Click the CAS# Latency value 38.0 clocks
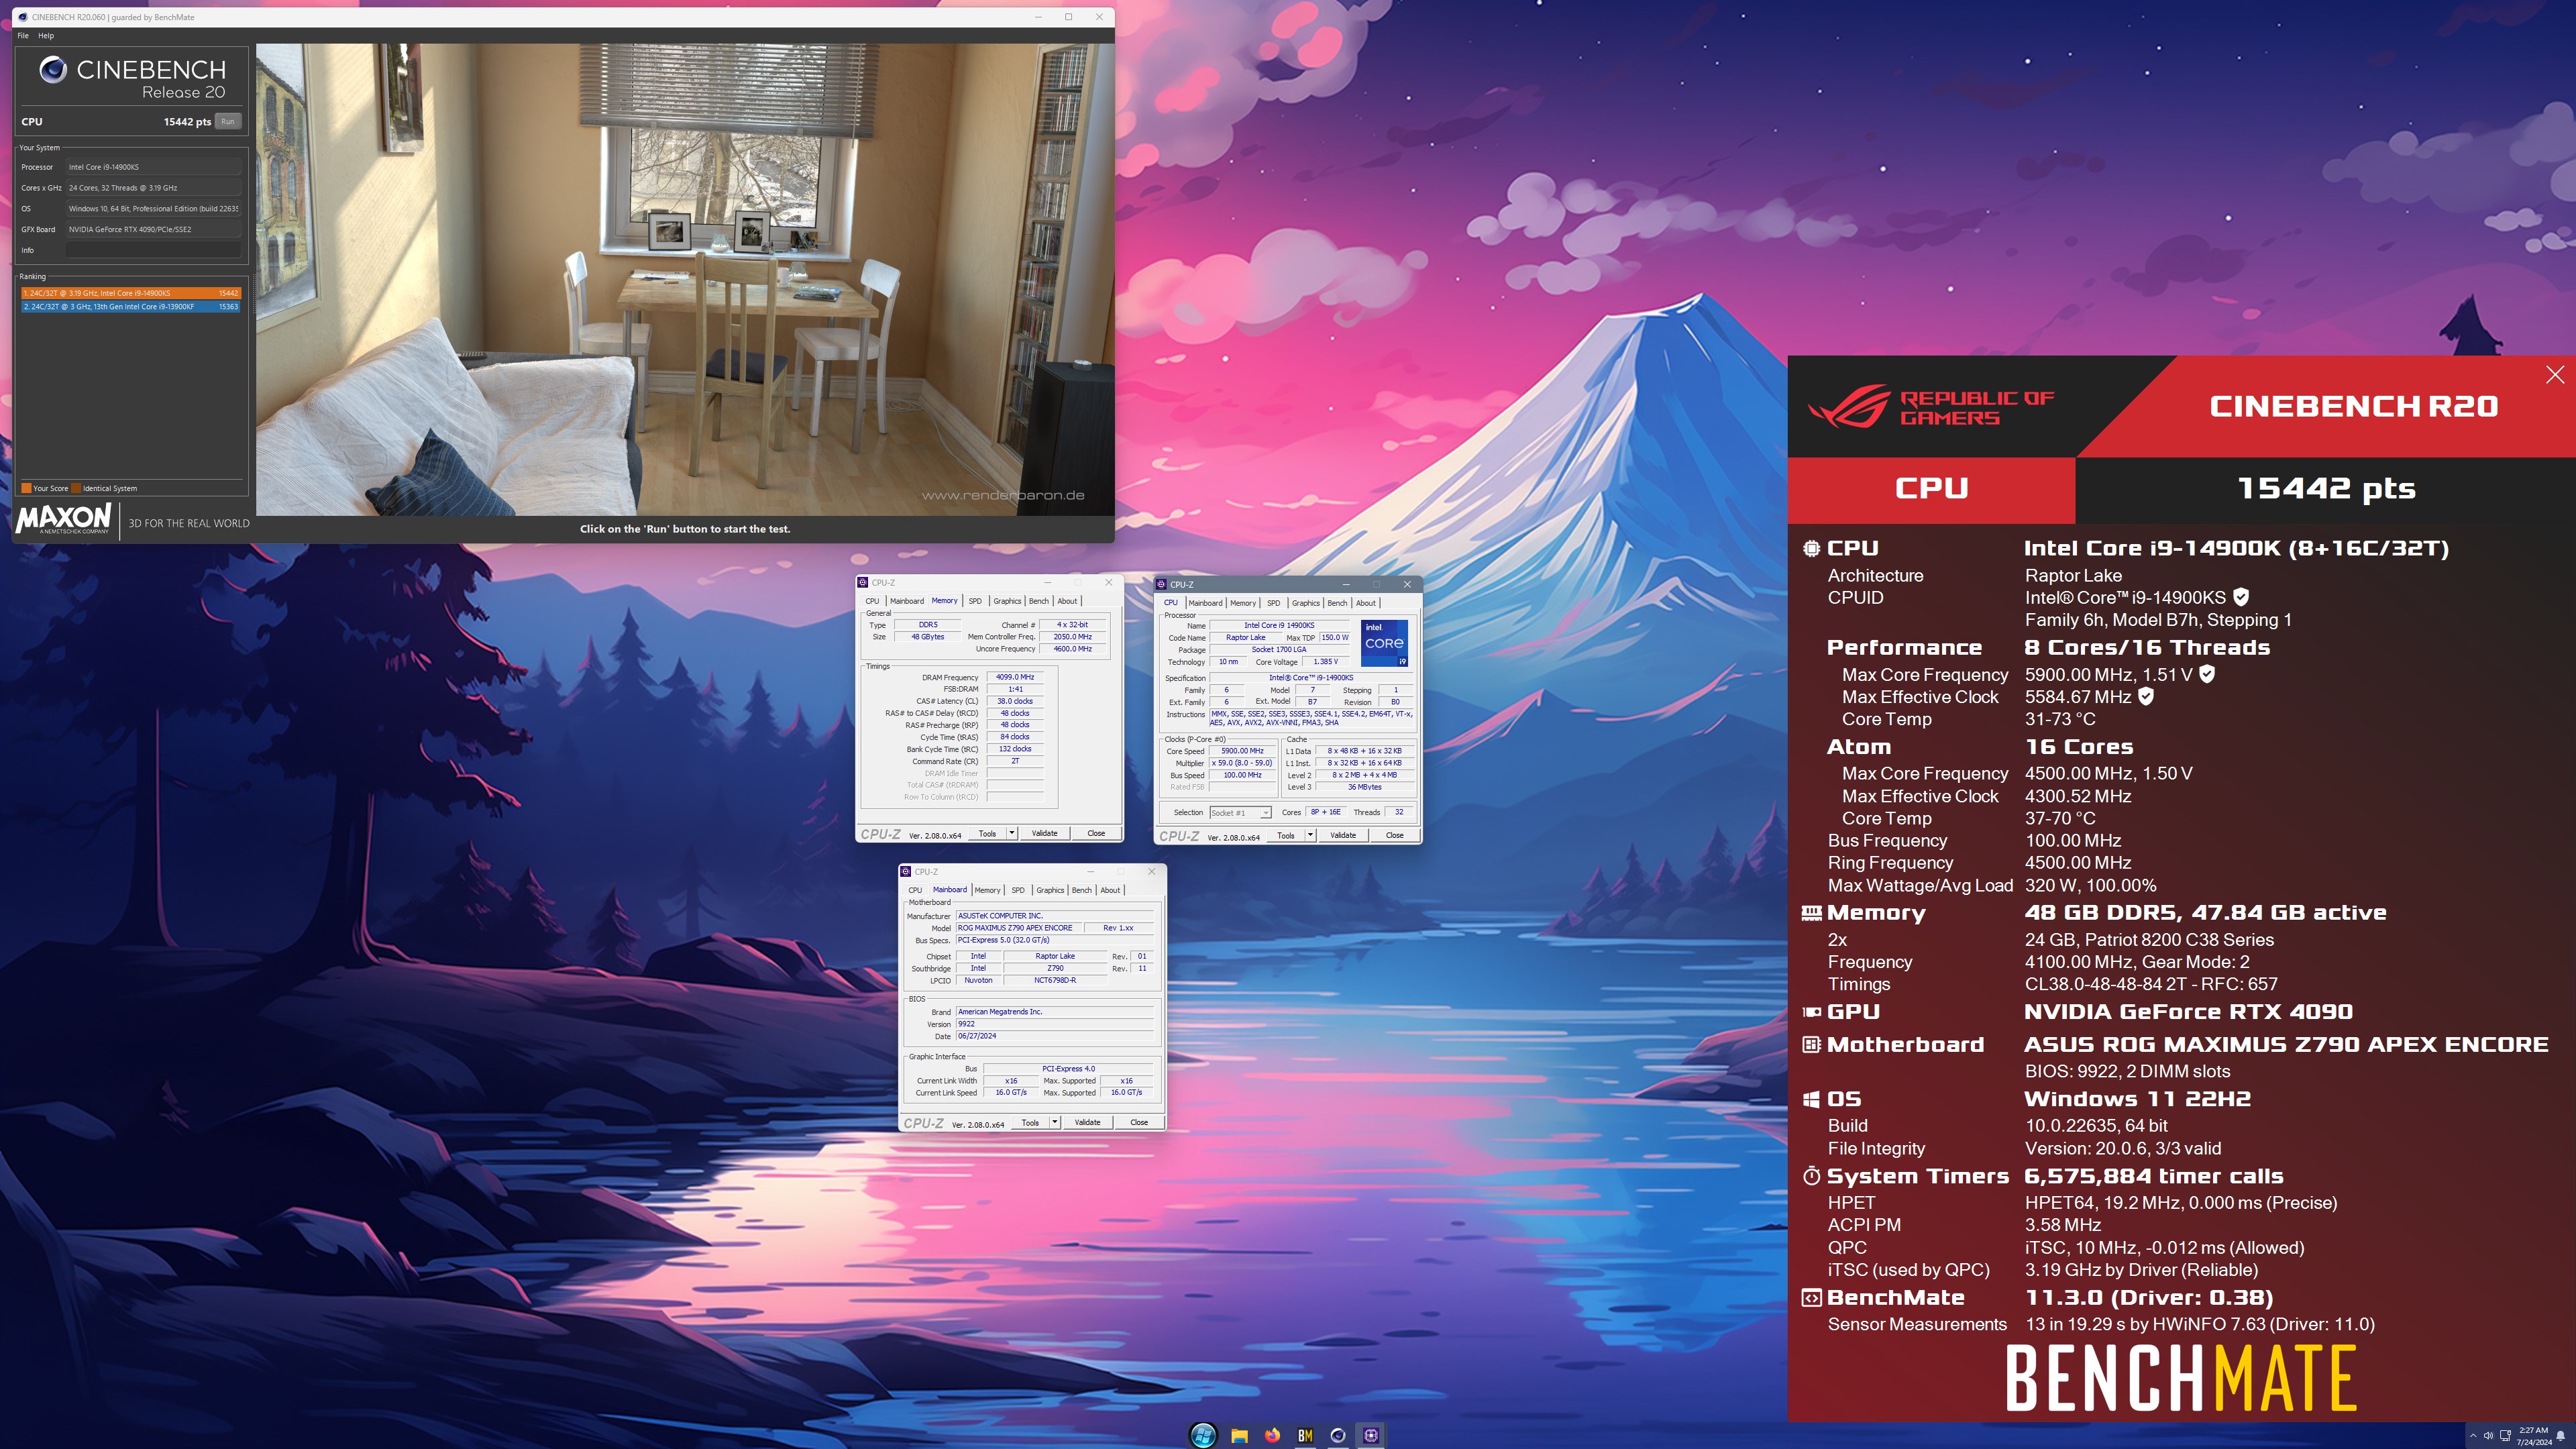The image size is (2576, 1449). point(1015,701)
